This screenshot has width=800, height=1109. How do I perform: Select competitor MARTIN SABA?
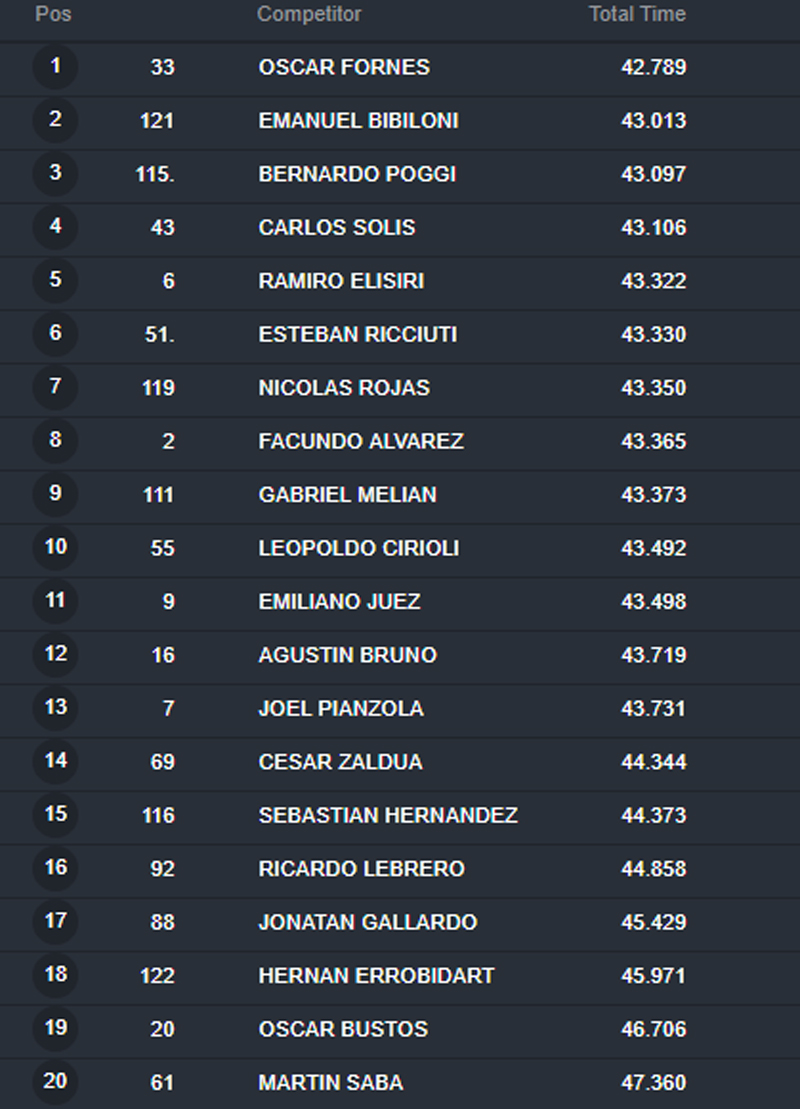click(330, 1083)
